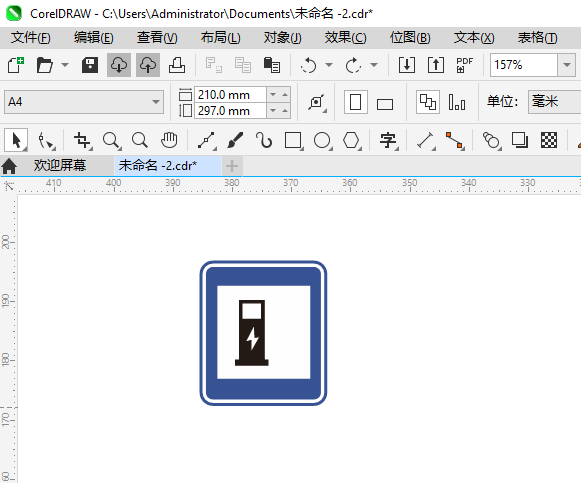581x483 pixels.
Task: Decrease page height with down arrow
Action: (x=273, y=111)
